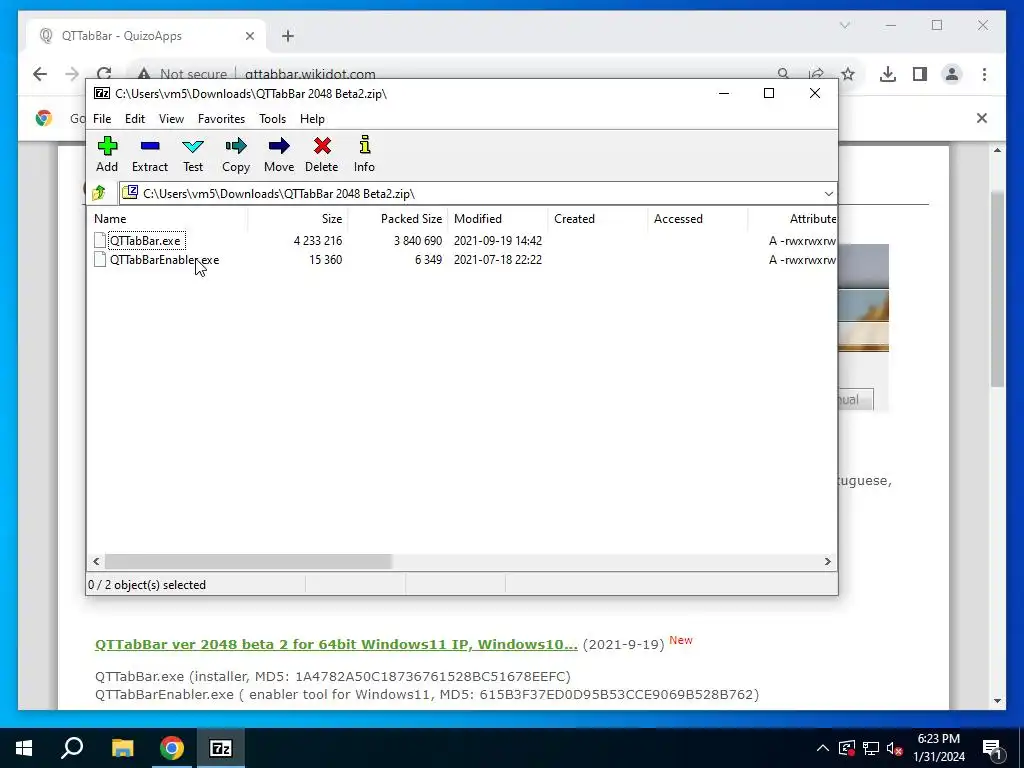Open Chrome profile avatar
The height and width of the screenshot is (768, 1024).
point(952,74)
